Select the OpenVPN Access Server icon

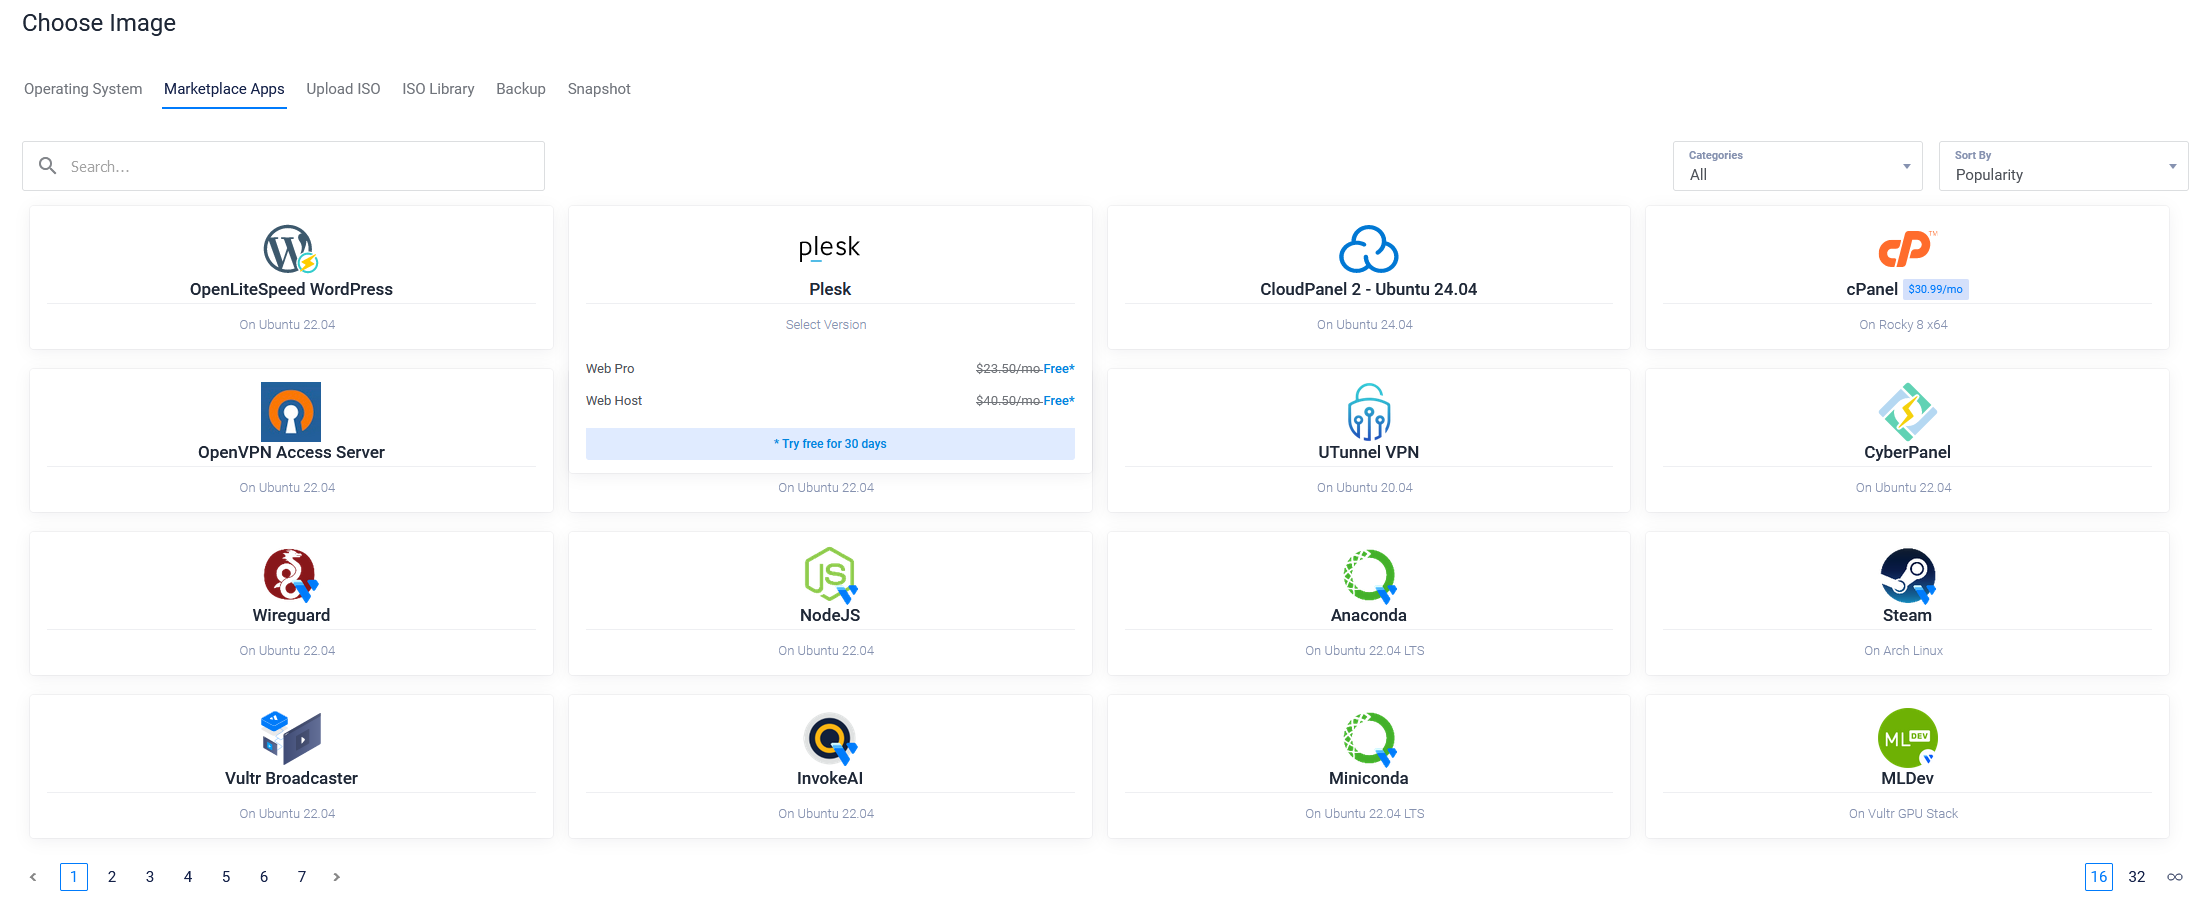pyautogui.click(x=291, y=412)
